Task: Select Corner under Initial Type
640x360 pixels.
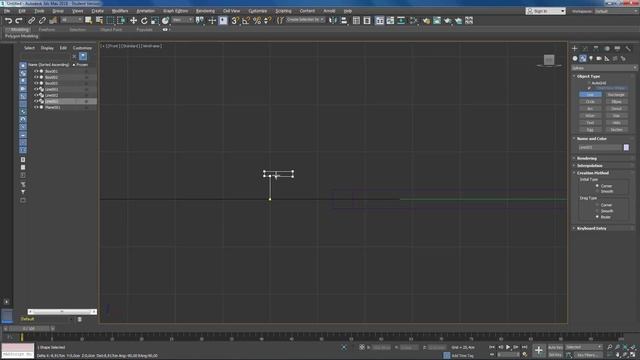Action: coord(597,186)
